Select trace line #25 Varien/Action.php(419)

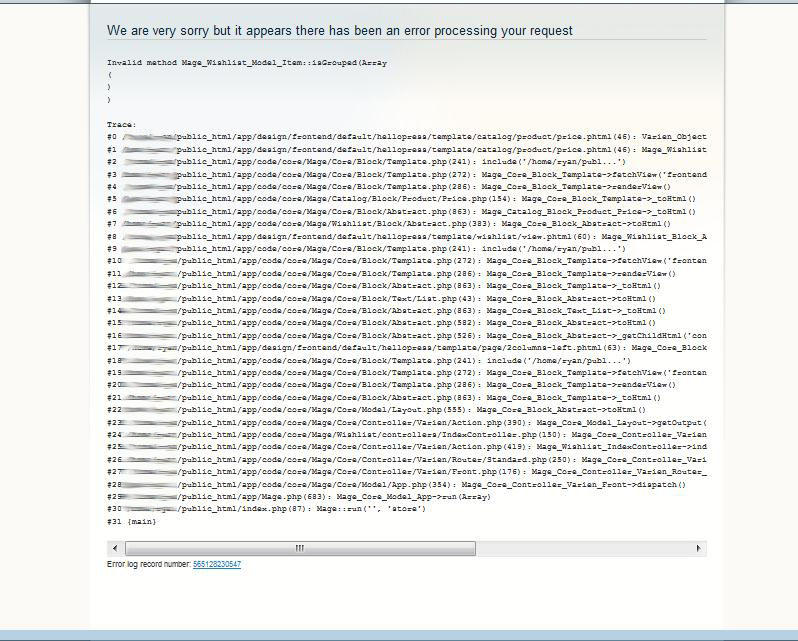pyautogui.click(x=407, y=447)
